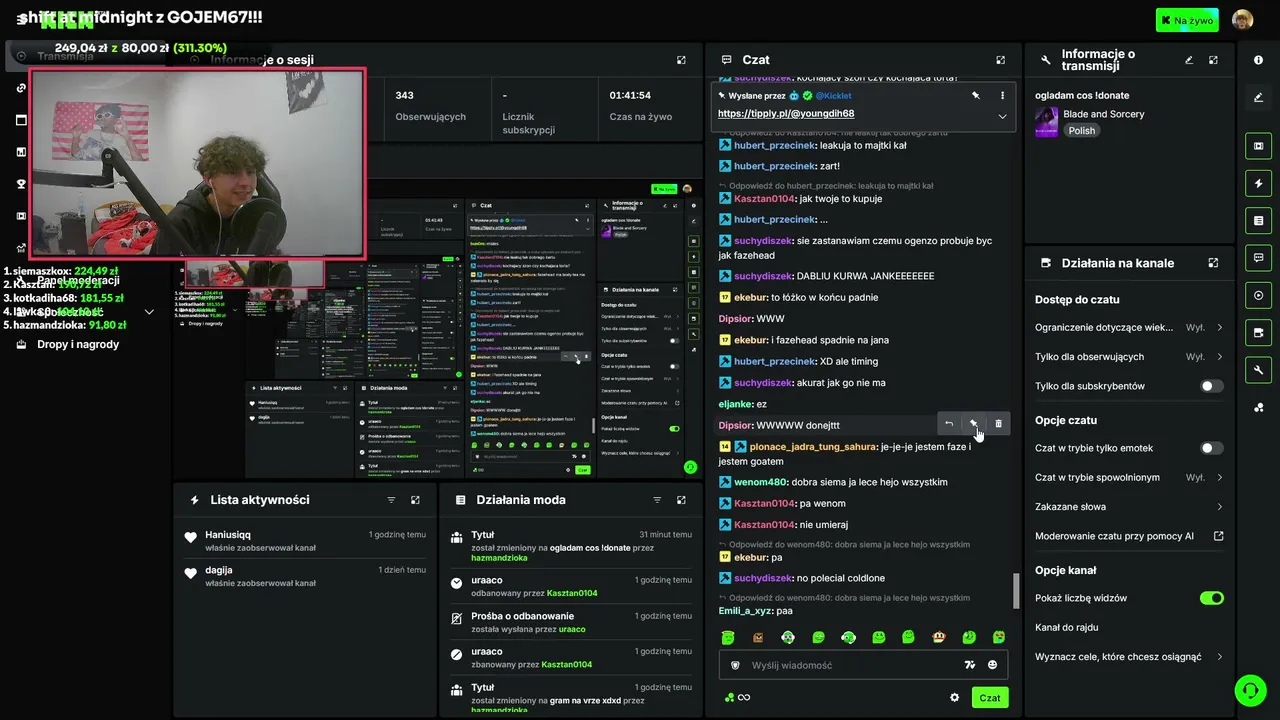Expand the left sidebar chevron section
The image size is (1280, 720).
[x=149, y=312]
